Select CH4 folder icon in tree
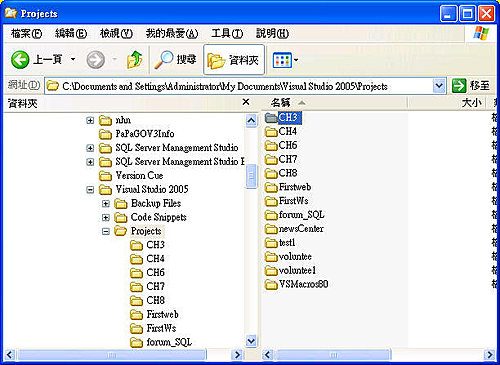500x365 pixels. (136, 259)
